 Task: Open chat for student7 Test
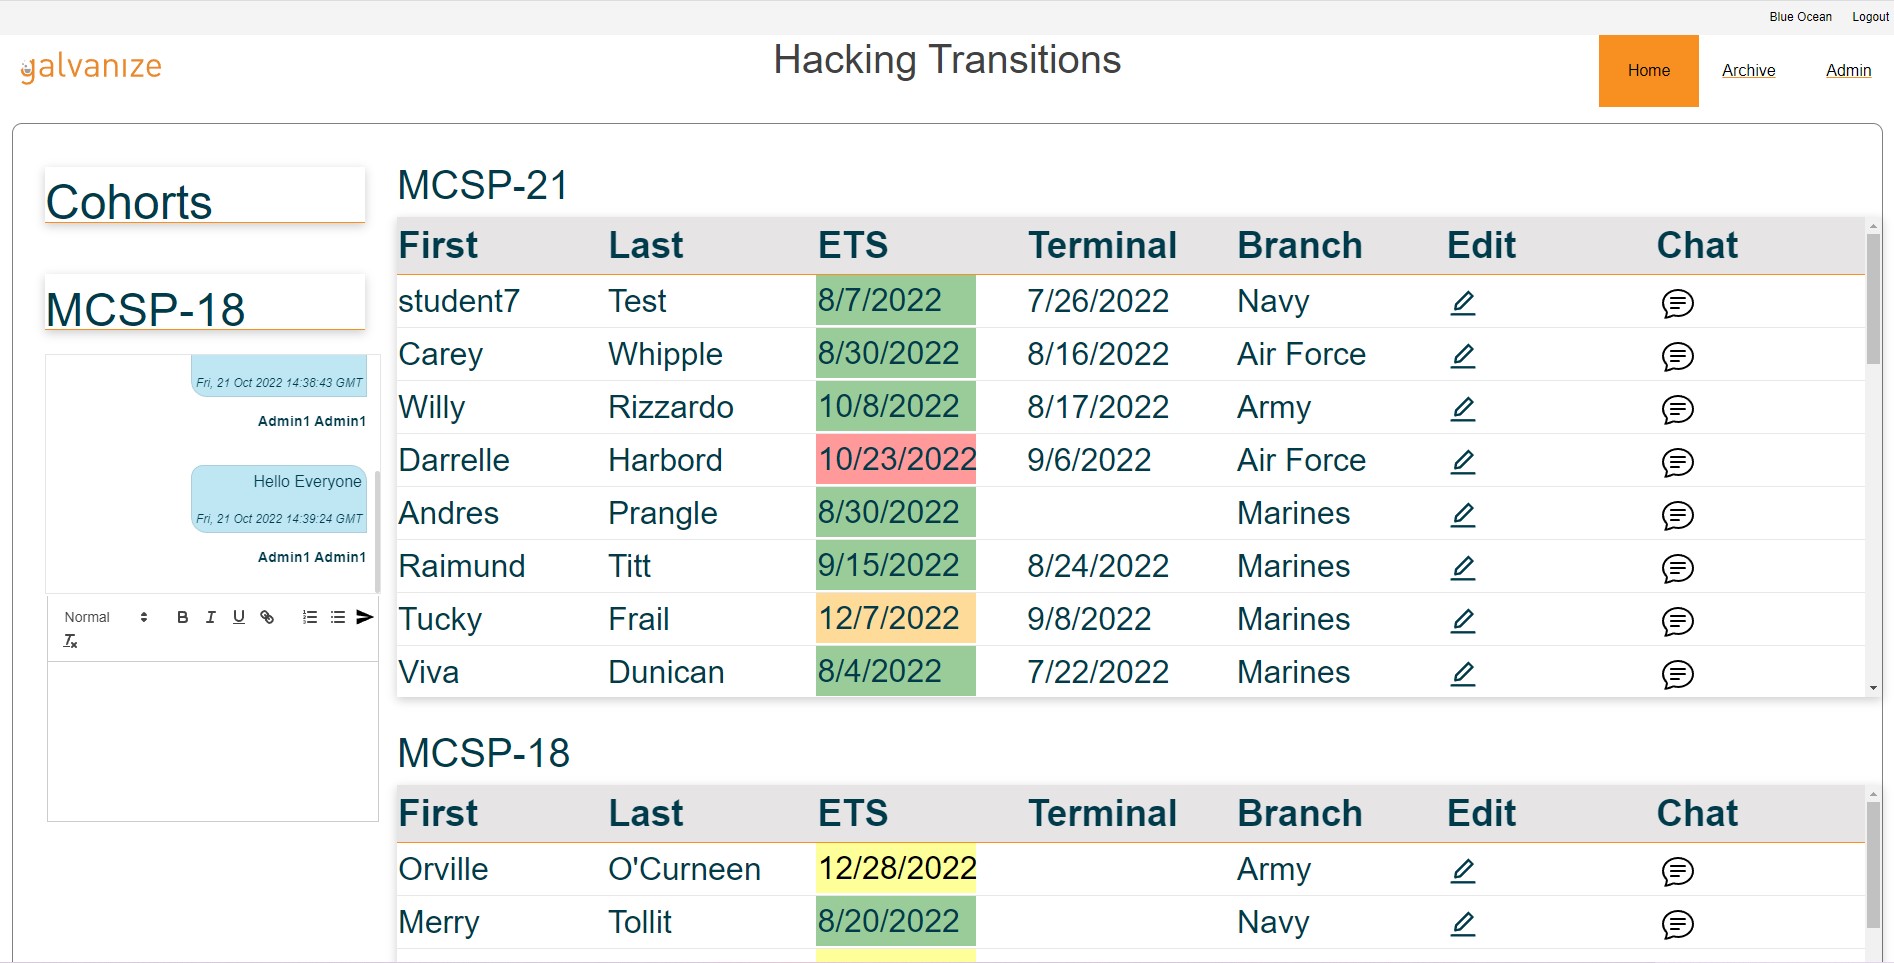(x=1678, y=304)
